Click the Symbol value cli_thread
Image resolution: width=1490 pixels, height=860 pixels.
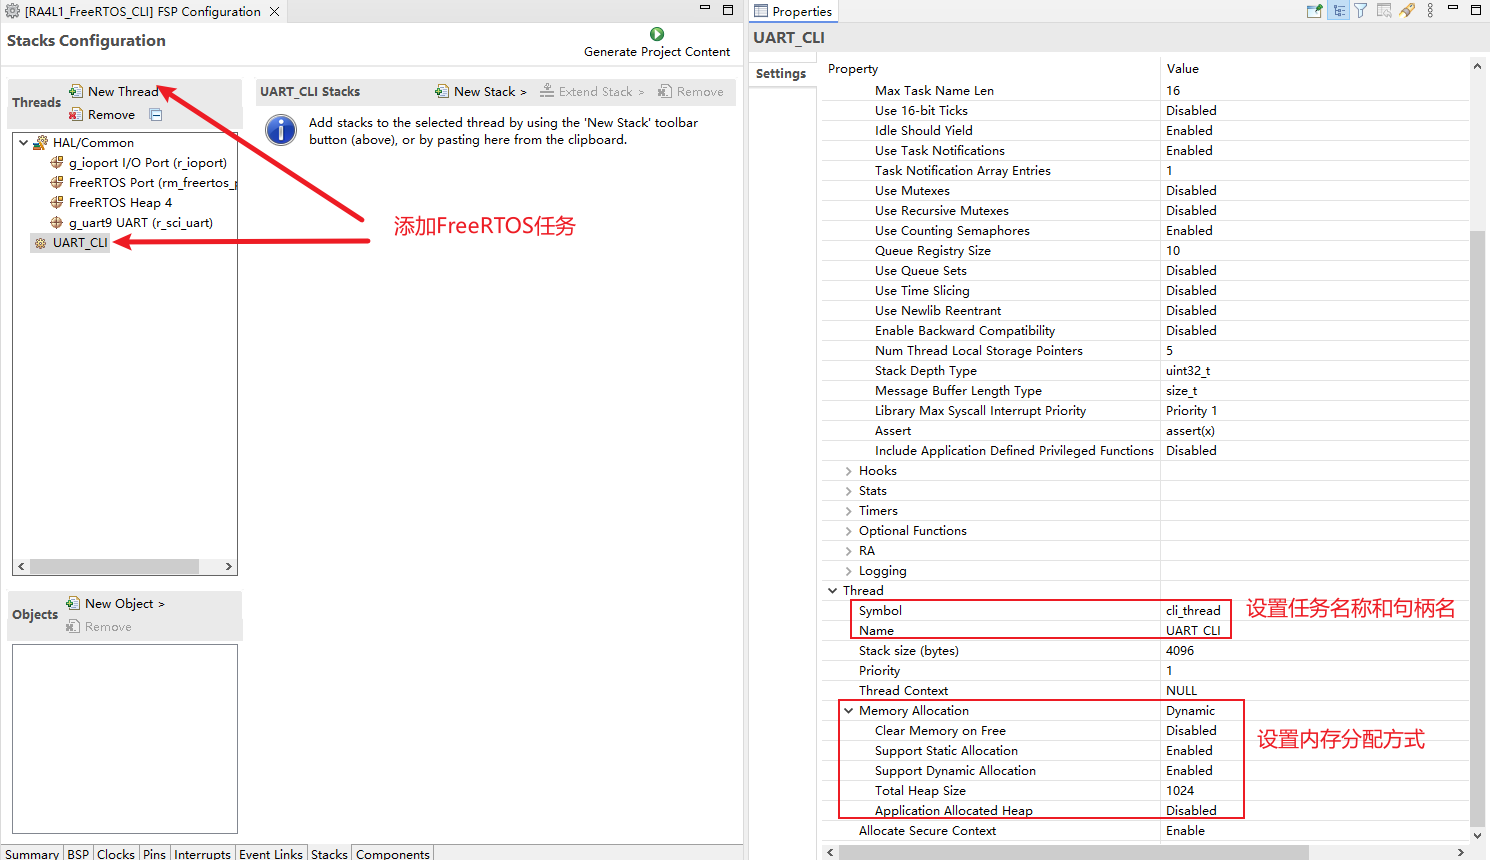tap(1193, 611)
